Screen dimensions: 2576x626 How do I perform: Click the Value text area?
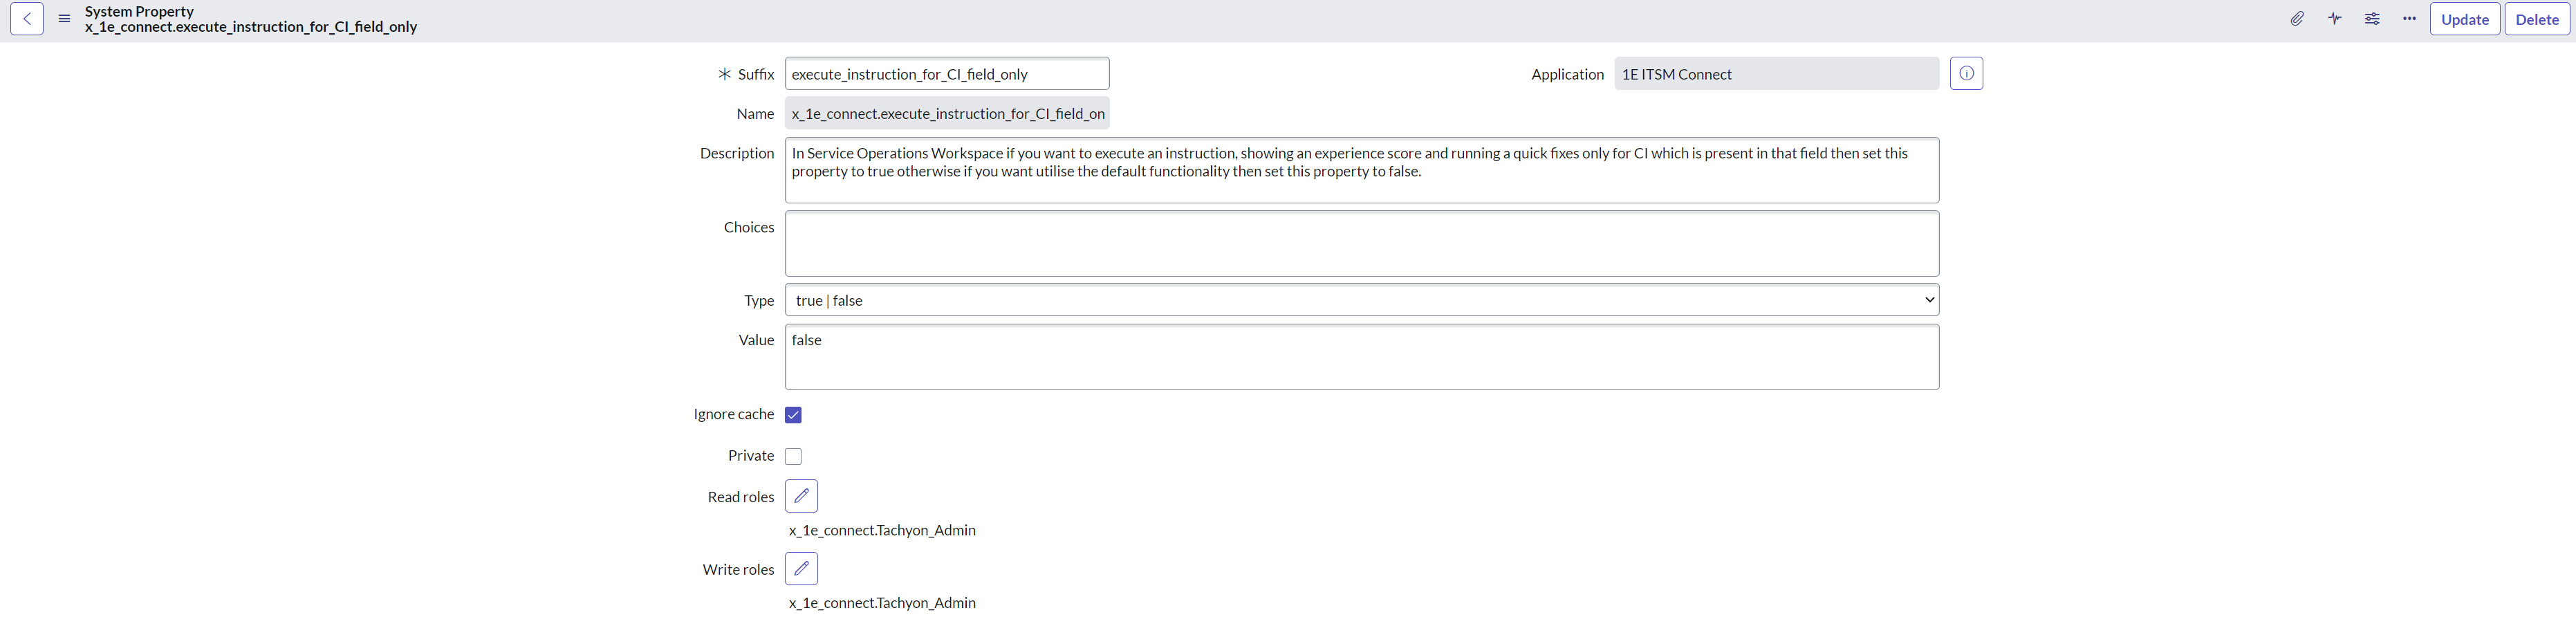click(1361, 357)
